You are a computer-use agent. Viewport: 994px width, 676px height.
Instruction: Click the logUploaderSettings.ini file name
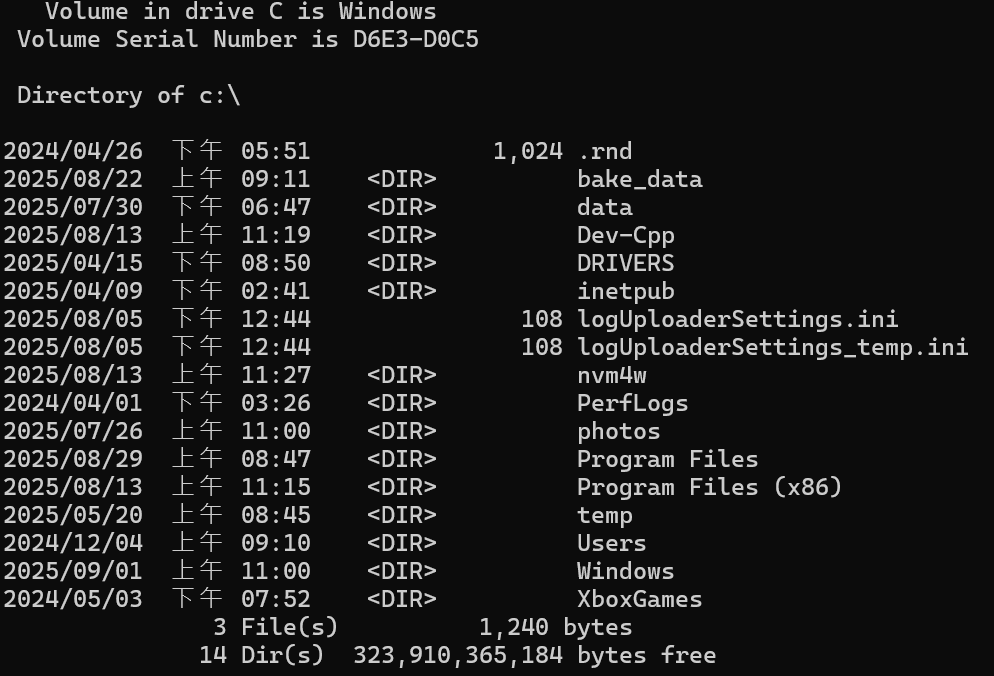click(738, 319)
